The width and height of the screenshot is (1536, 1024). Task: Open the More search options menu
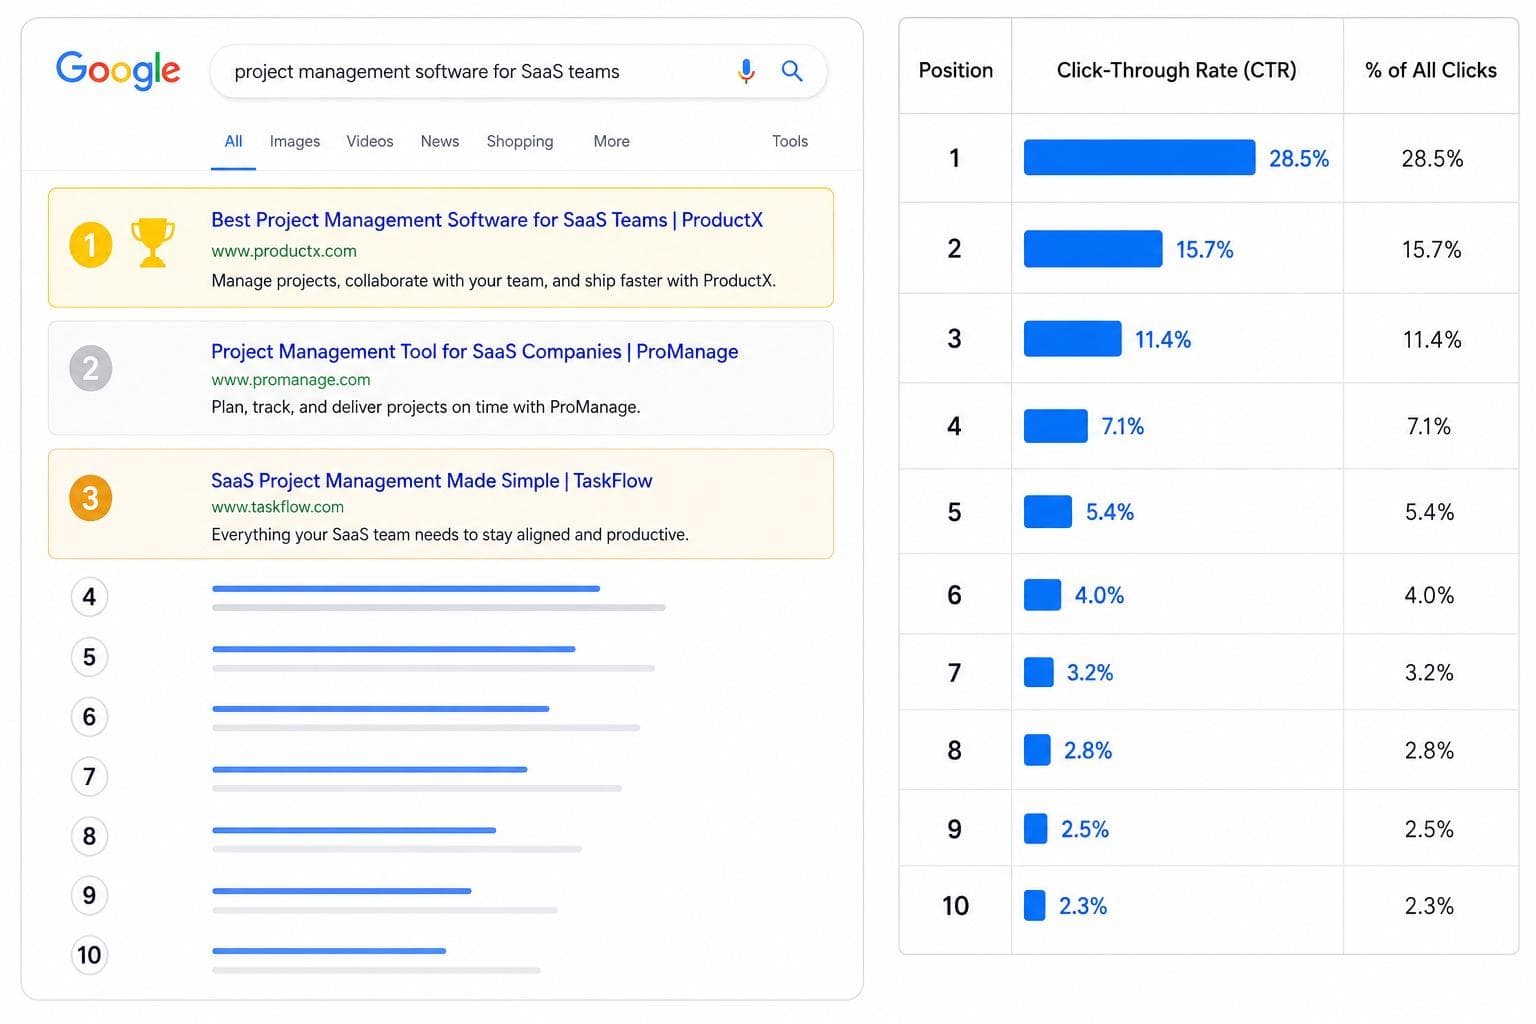[611, 141]
